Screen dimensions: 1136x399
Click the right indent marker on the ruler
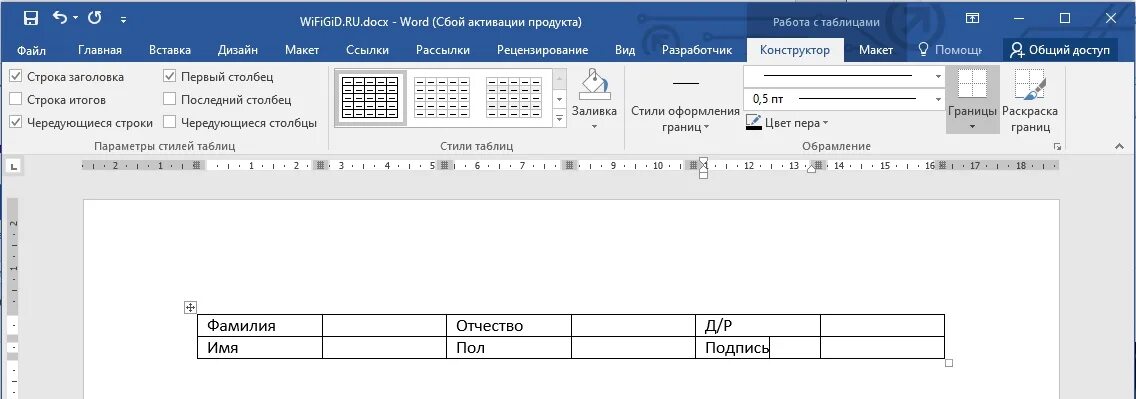coord(811,169)
